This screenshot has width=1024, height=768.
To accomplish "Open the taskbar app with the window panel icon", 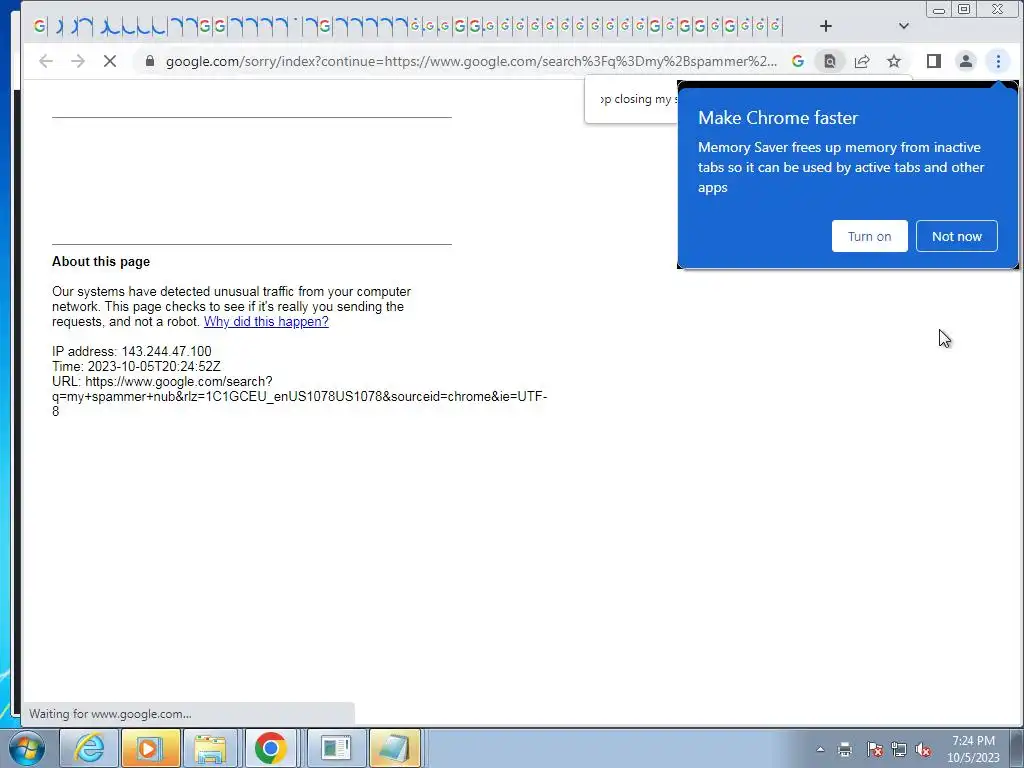I will [336, 748].
